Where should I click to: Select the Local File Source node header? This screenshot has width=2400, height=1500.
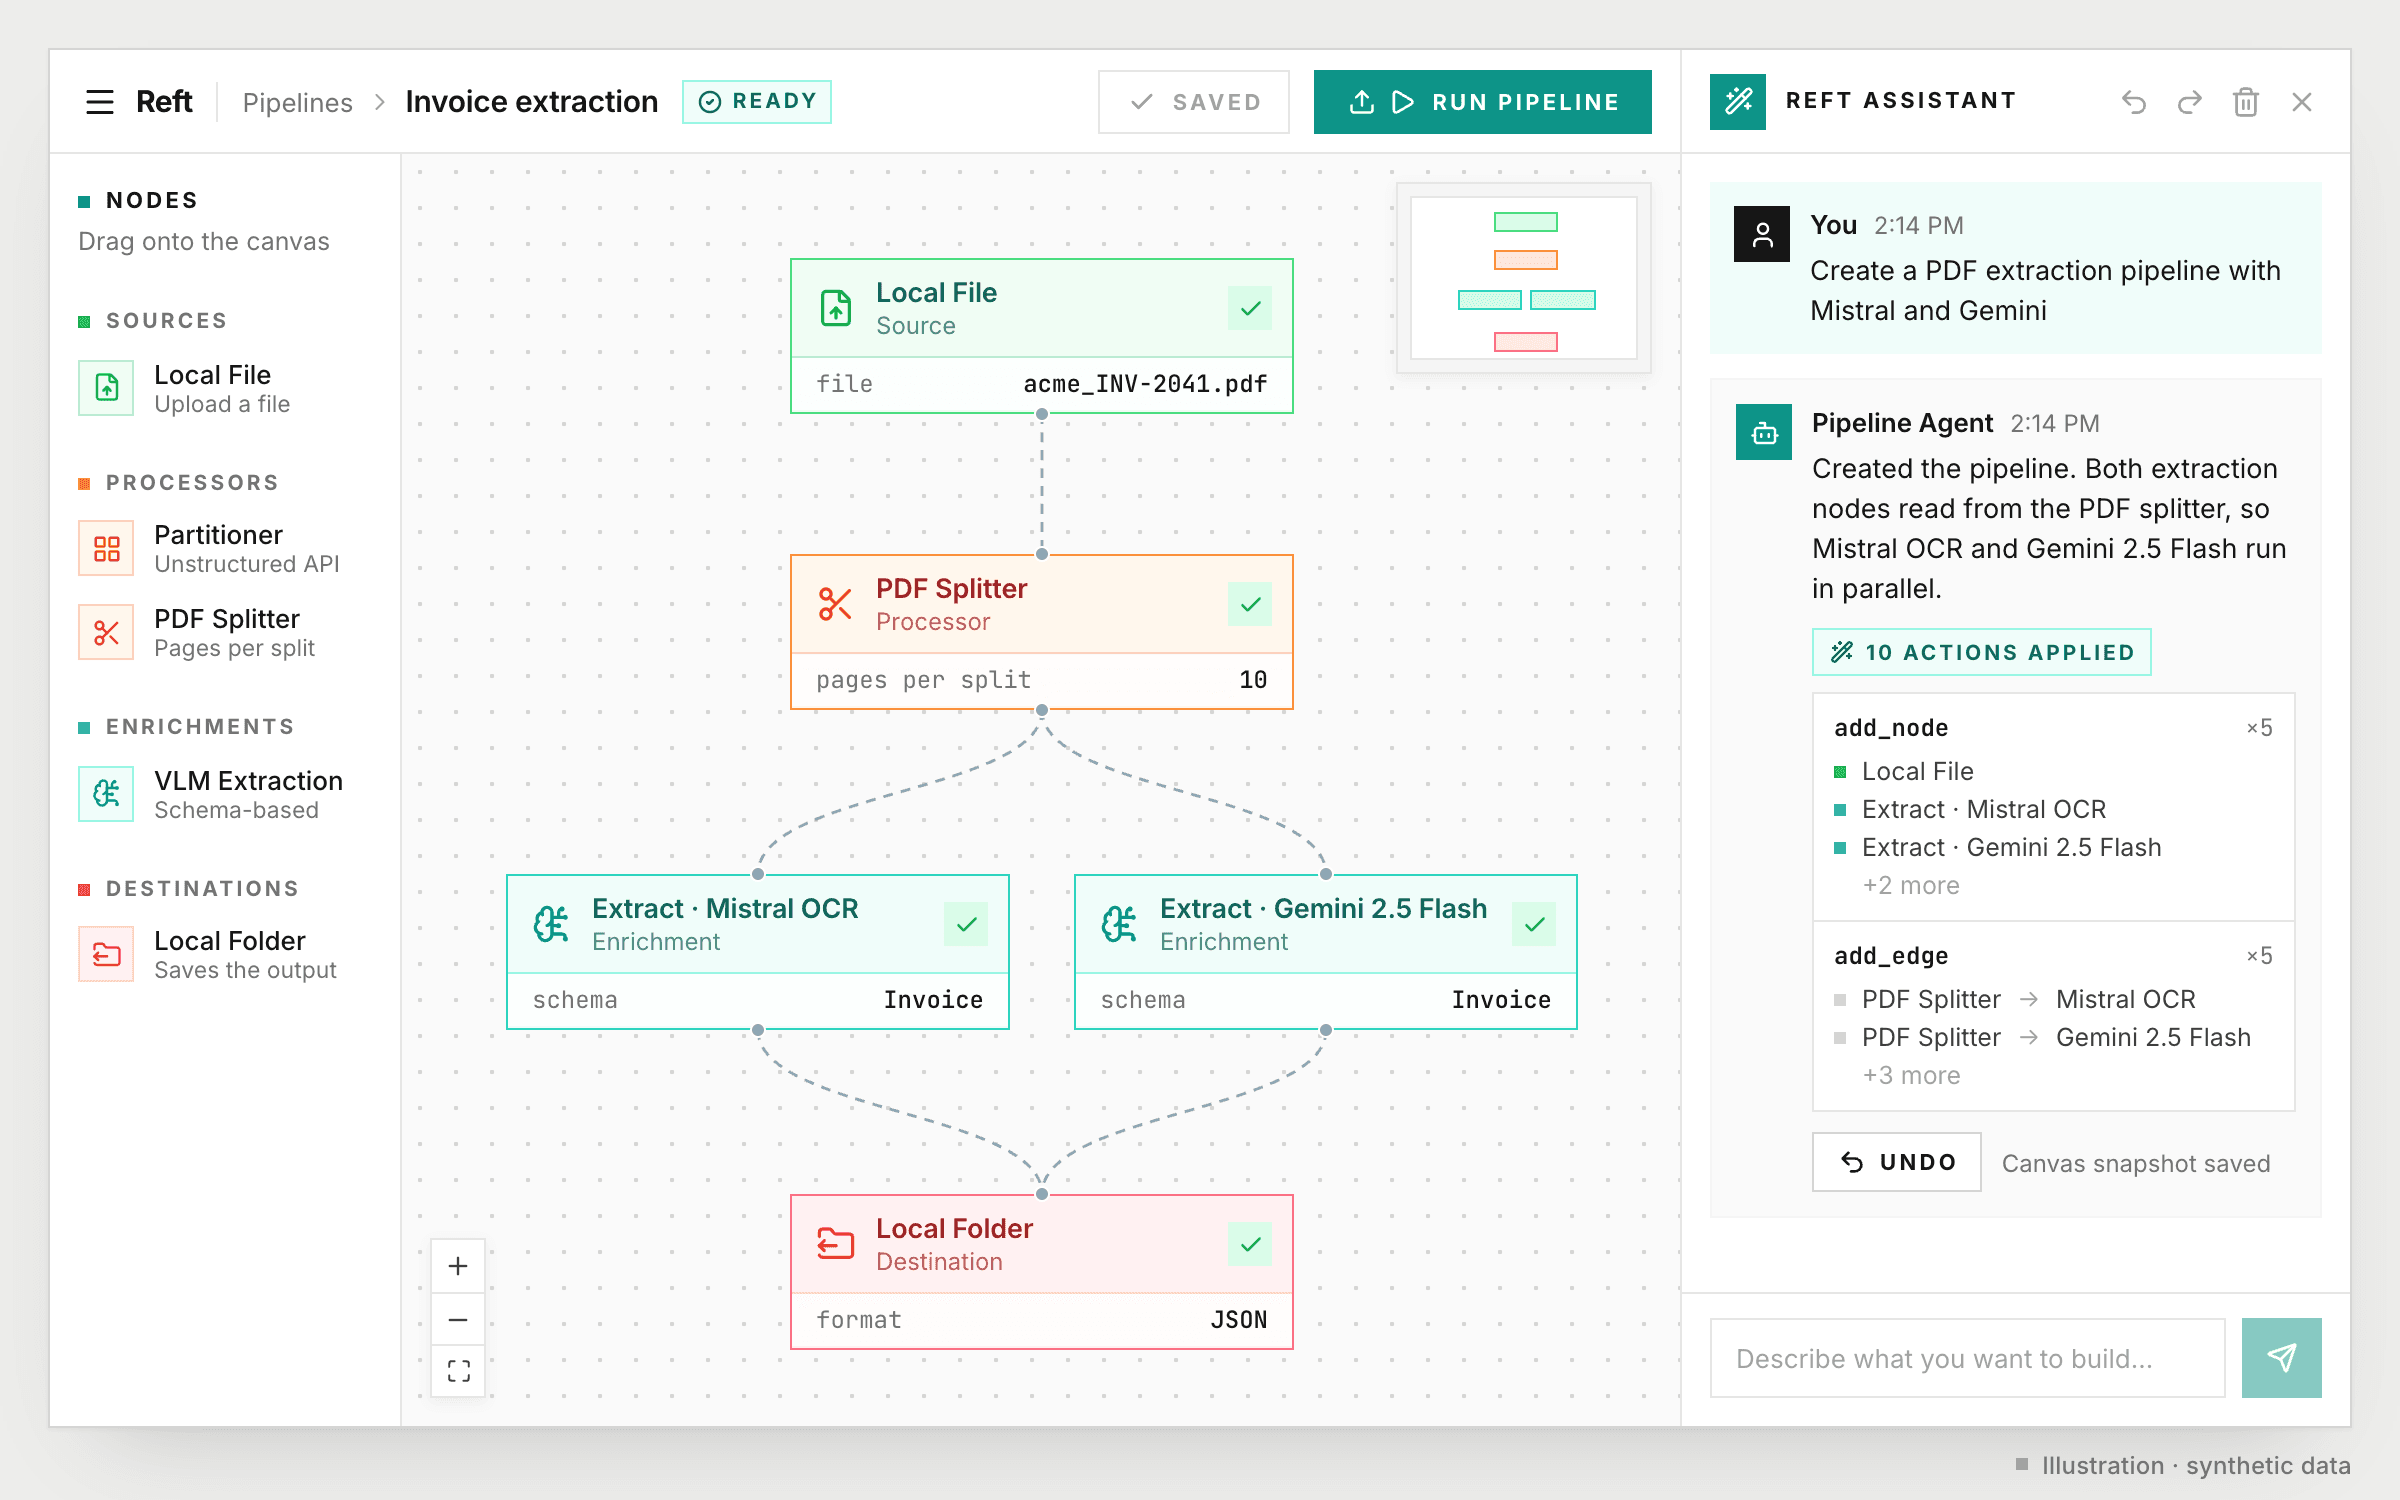coord(1042,308)
